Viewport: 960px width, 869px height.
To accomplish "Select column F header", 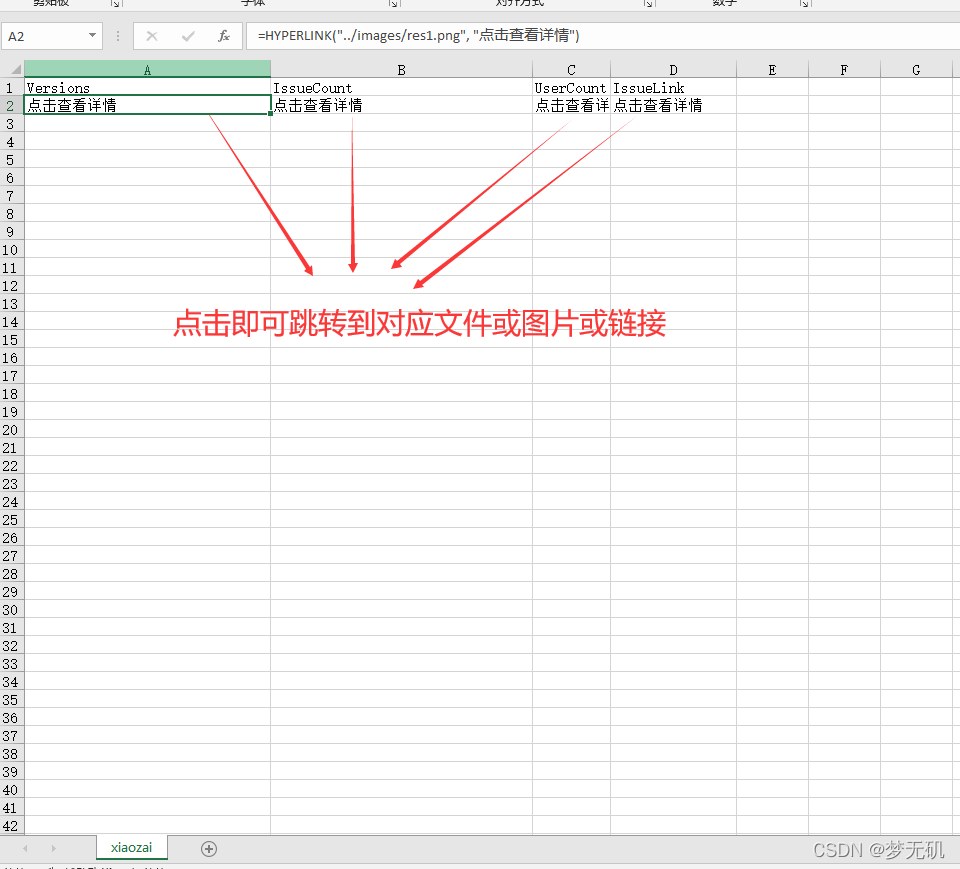I will pos(844,69).
